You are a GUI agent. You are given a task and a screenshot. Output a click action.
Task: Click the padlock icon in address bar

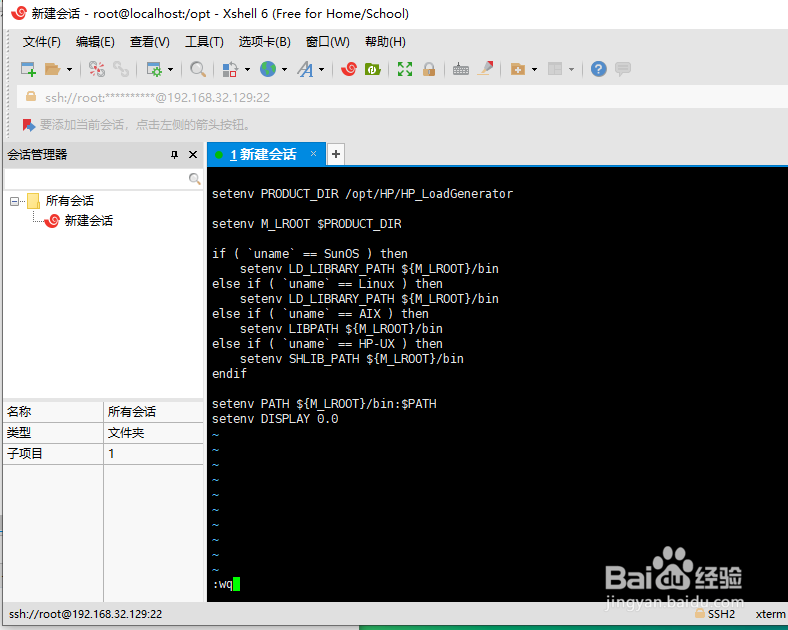31,96
